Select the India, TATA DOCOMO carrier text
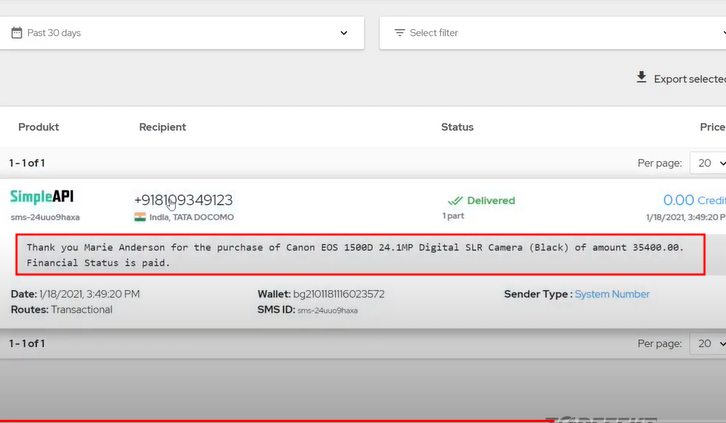 tap(191, 217)
